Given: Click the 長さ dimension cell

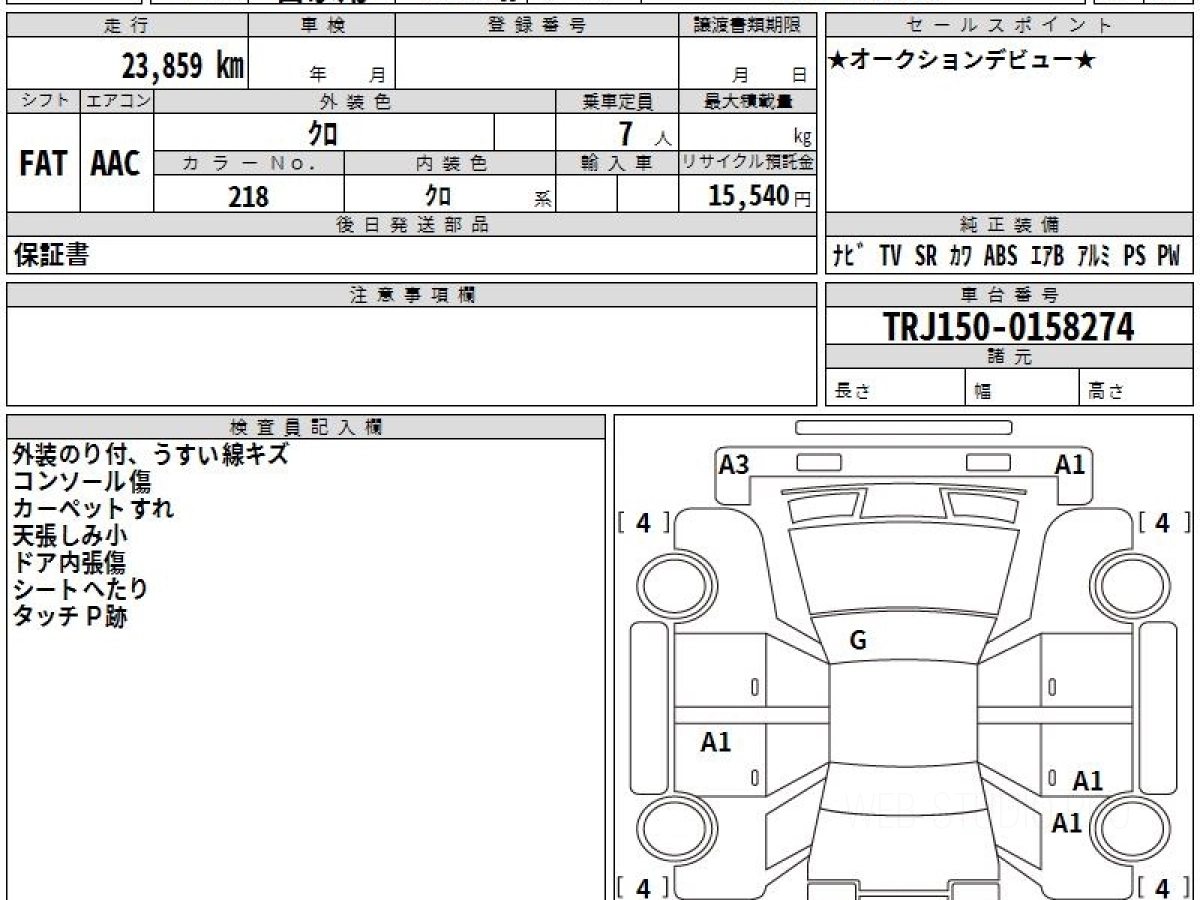Looking at the screenshot, I should pyautogui.click(x=896, y=388).
